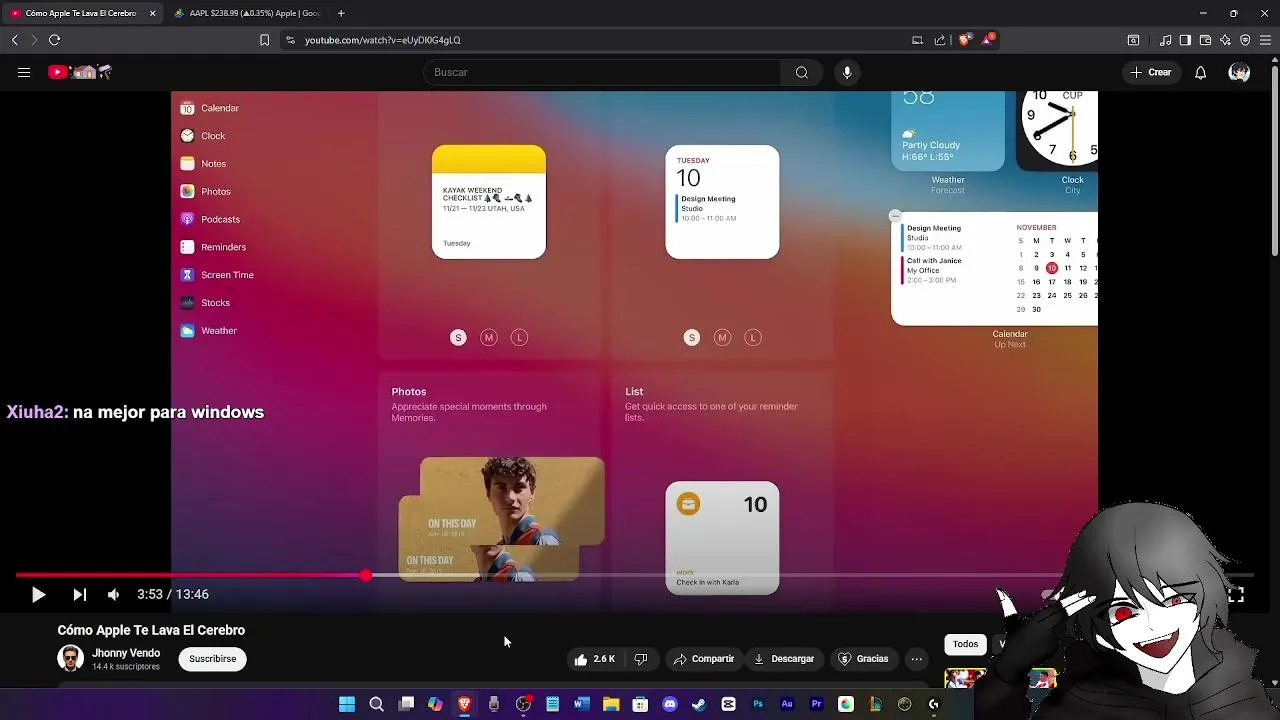1280x720 pixels.
Task: Mute the video volume
Action: 113,595
